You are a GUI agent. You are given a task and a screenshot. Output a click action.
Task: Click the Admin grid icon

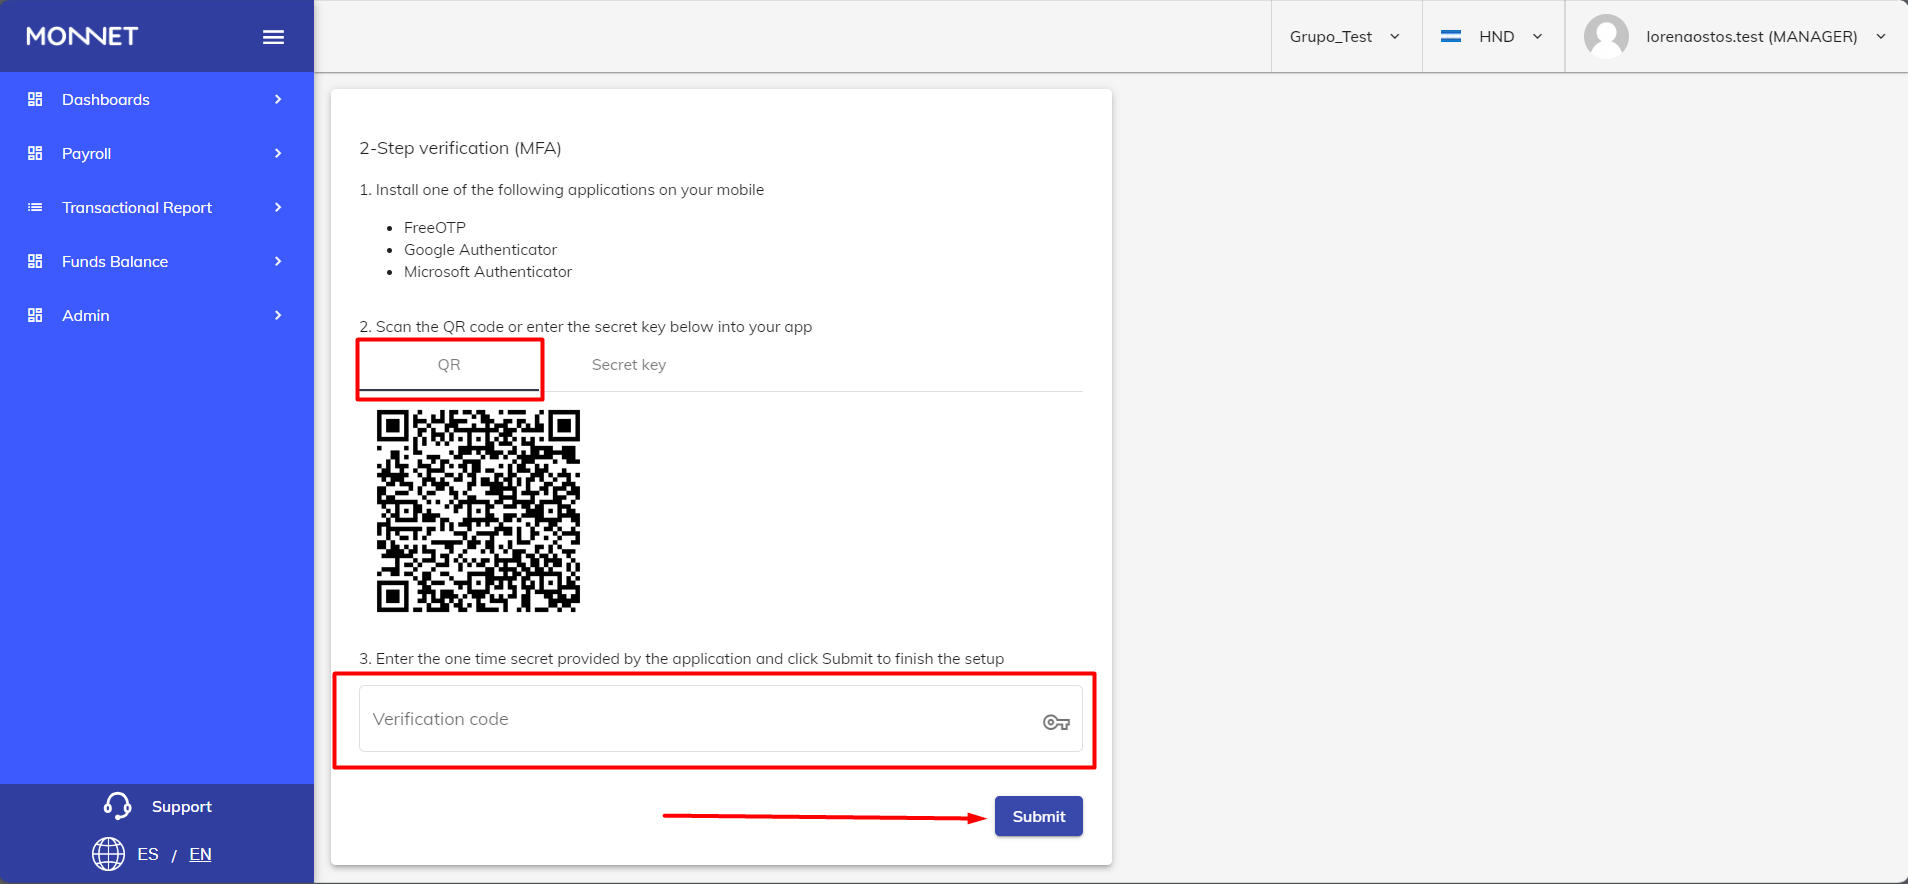coord(35,315)
